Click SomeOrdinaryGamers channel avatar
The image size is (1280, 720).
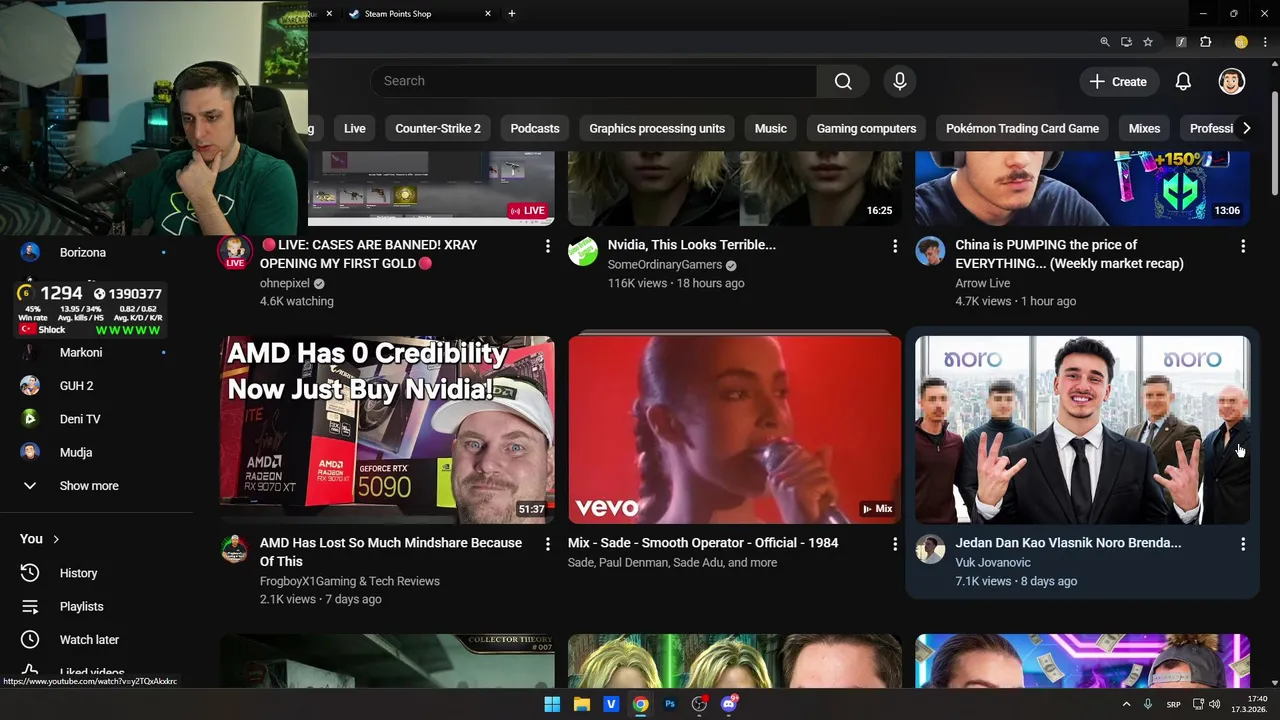click(x=583, y=251)
